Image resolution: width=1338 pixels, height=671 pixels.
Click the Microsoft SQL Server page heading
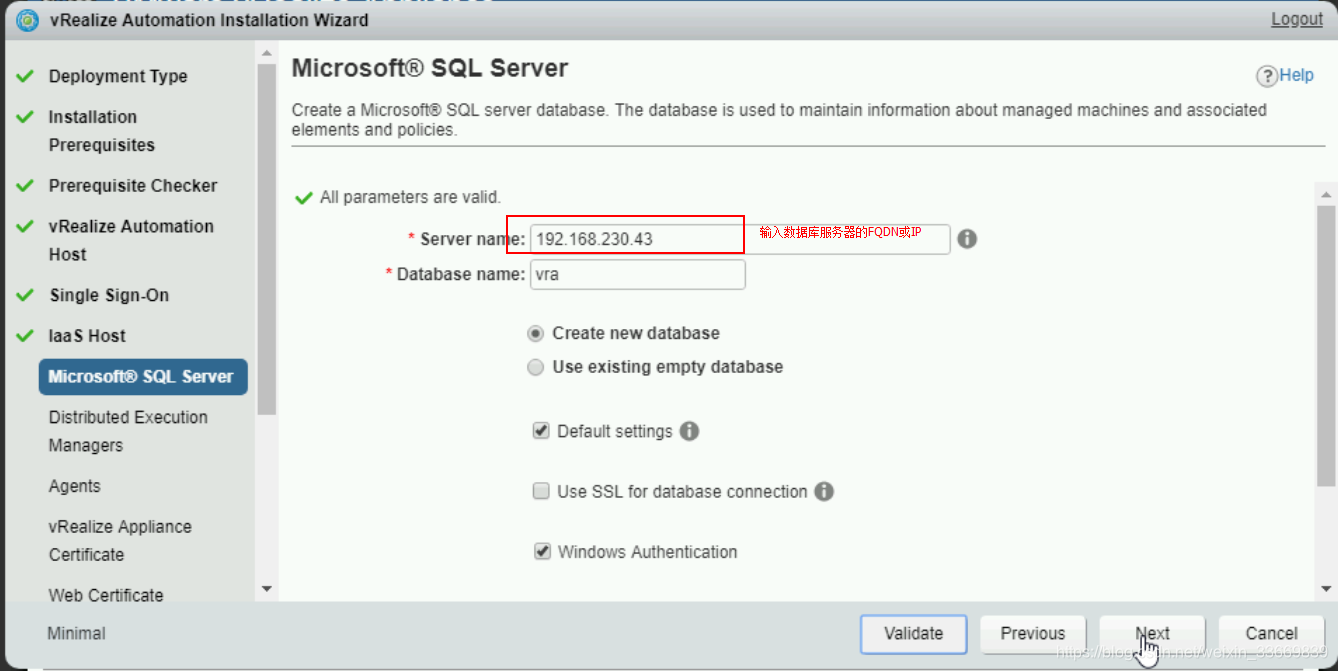[430, 68]
